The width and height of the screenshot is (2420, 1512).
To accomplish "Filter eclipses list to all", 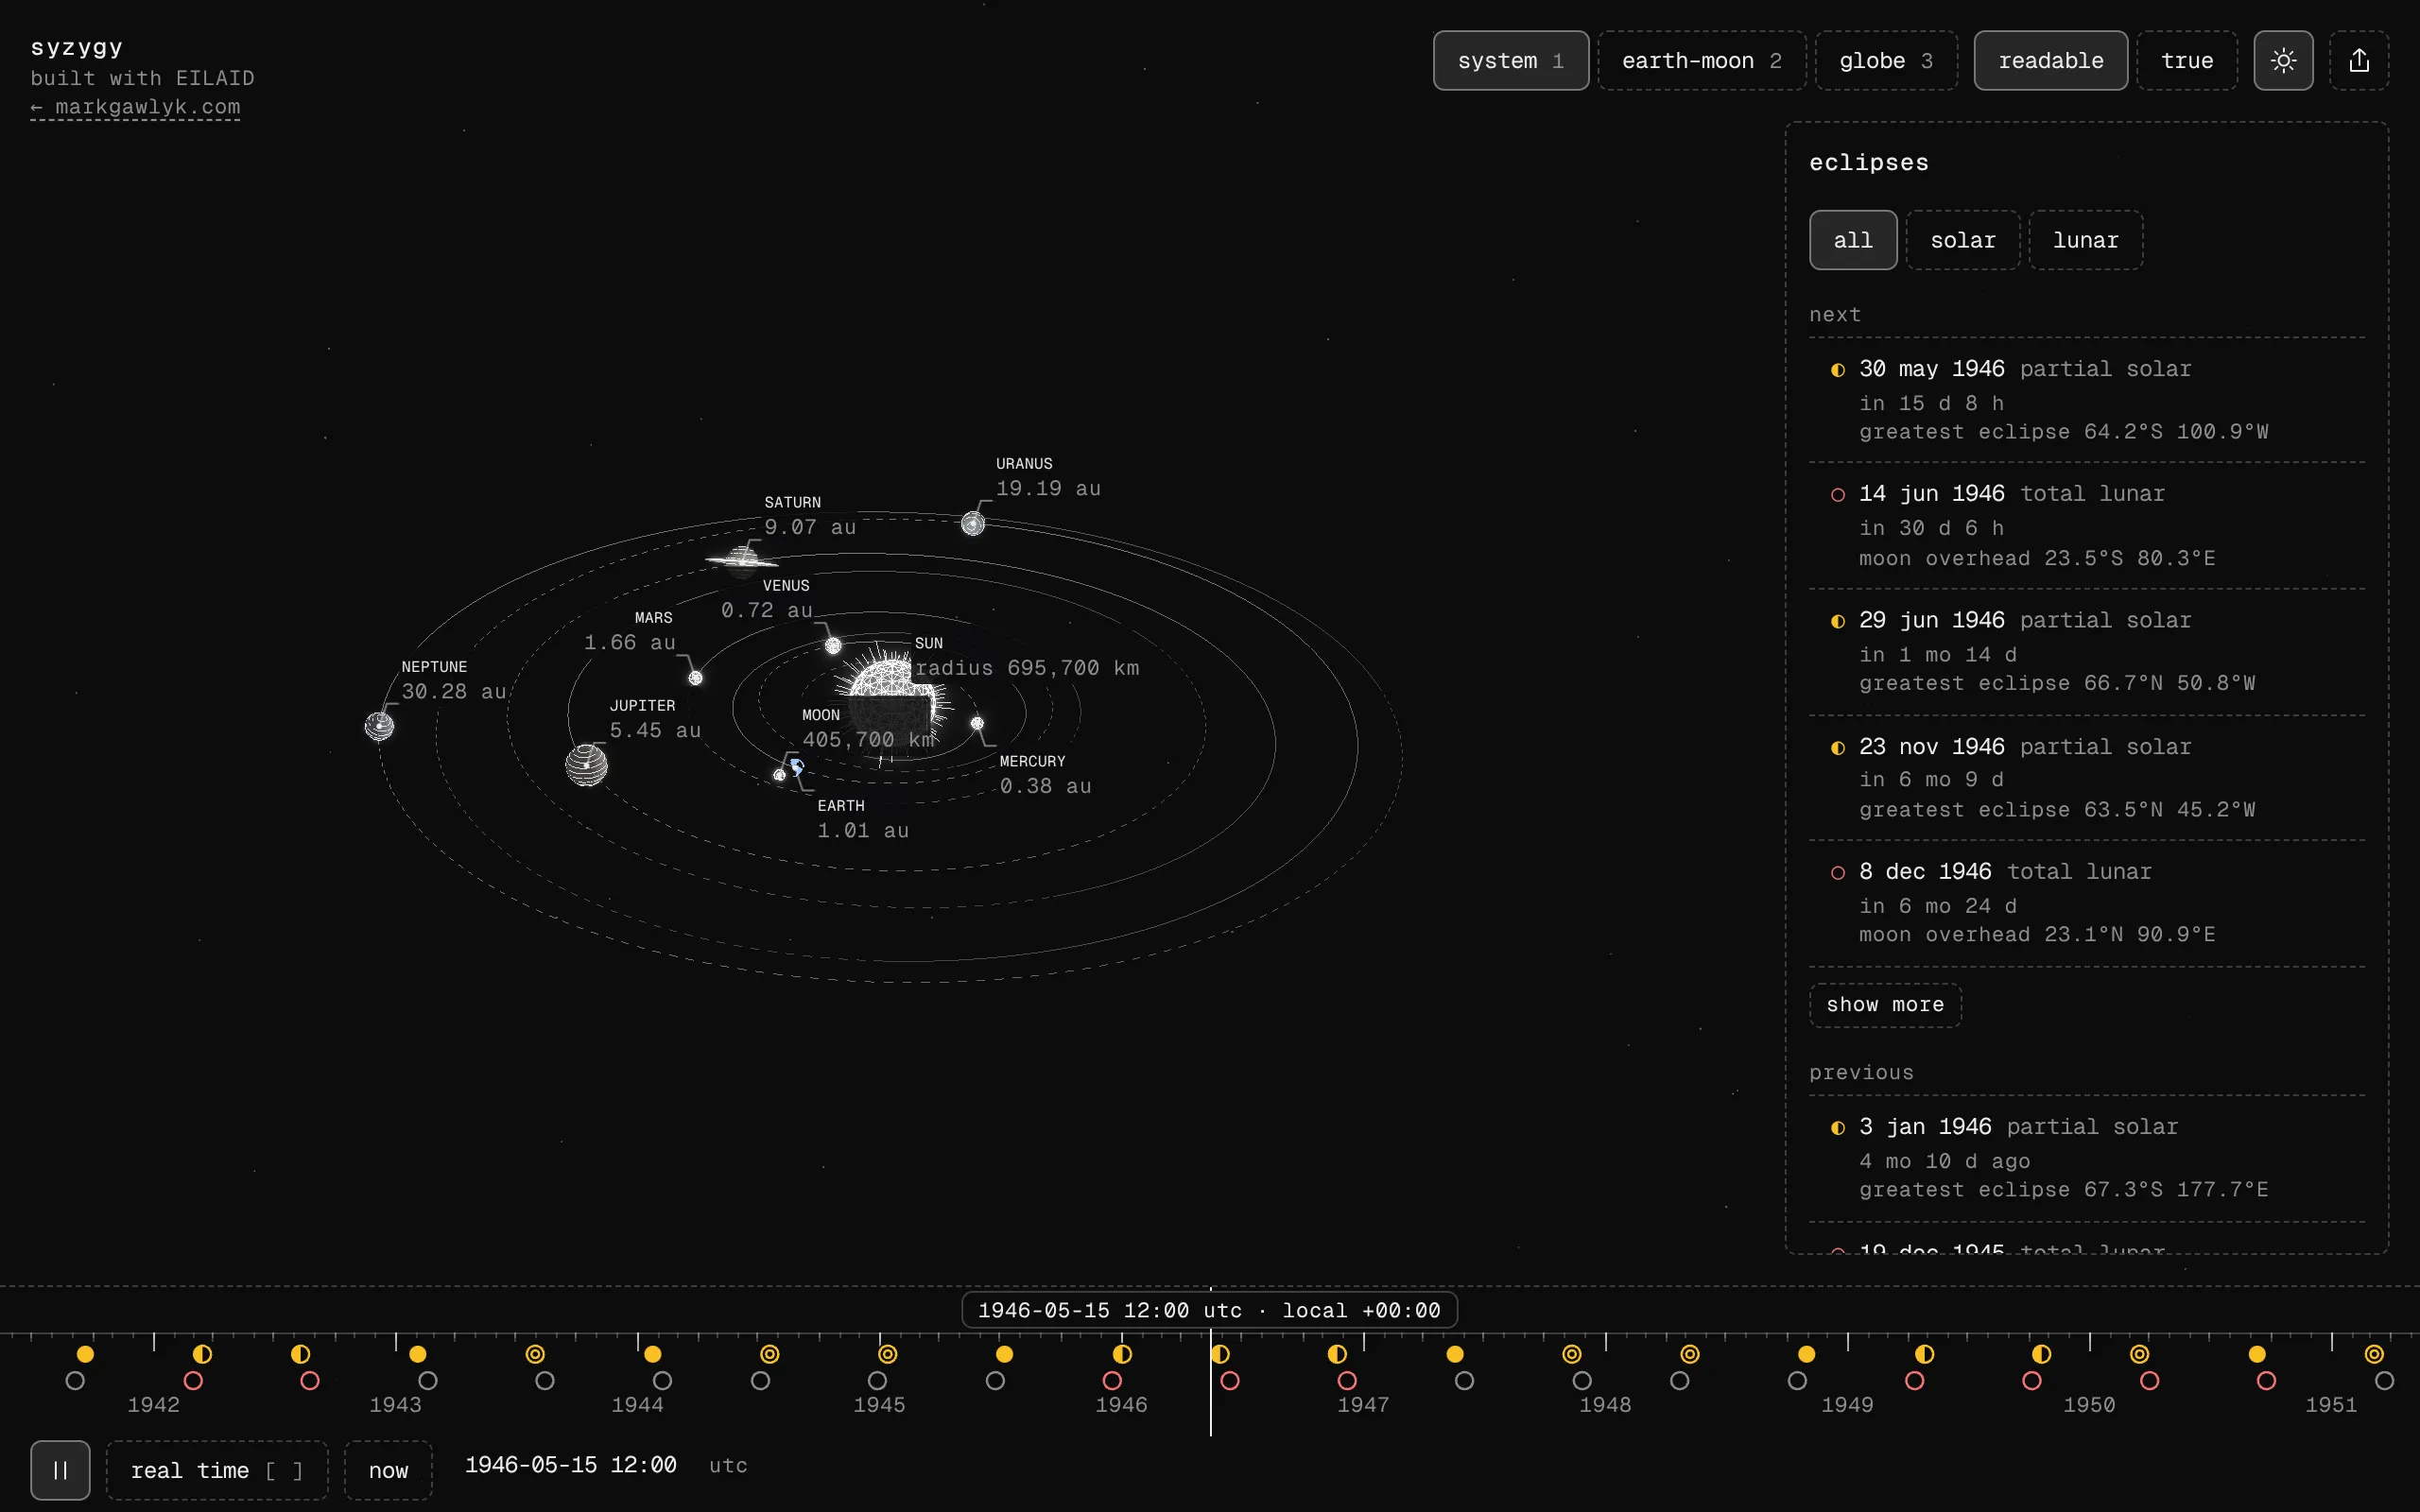I will coord(1853,240).
